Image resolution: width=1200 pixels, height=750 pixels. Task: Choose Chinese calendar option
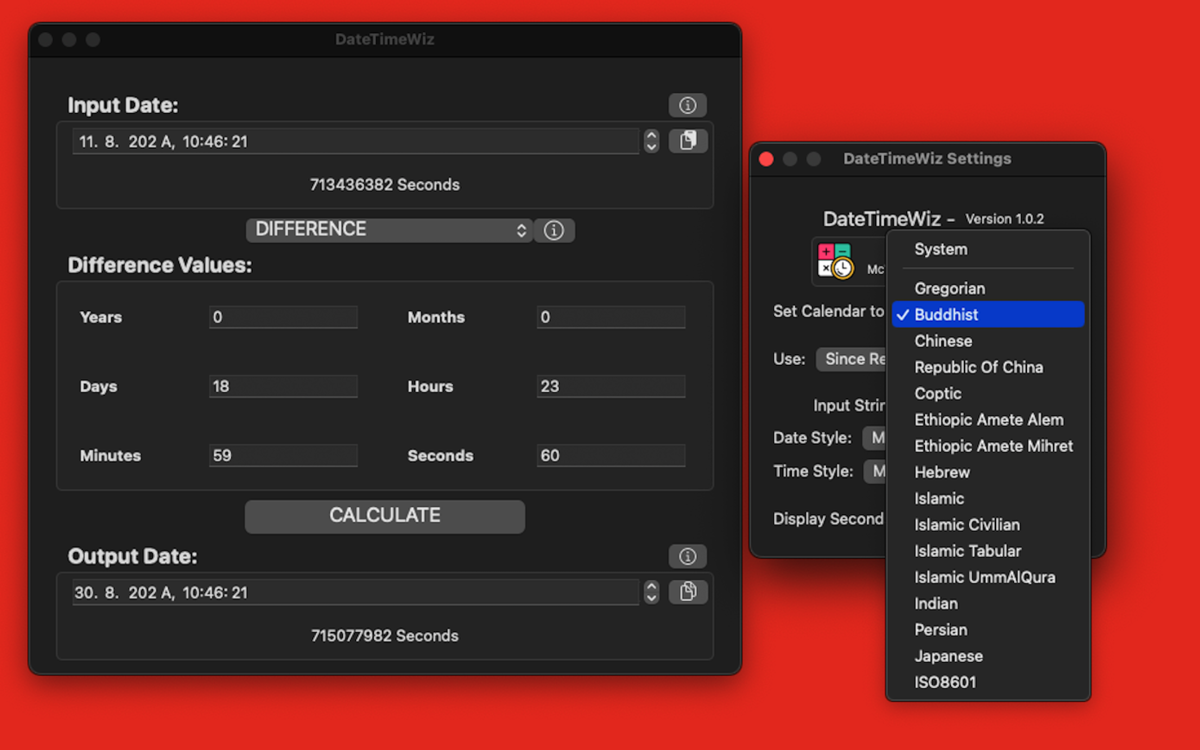coord(988,341)
